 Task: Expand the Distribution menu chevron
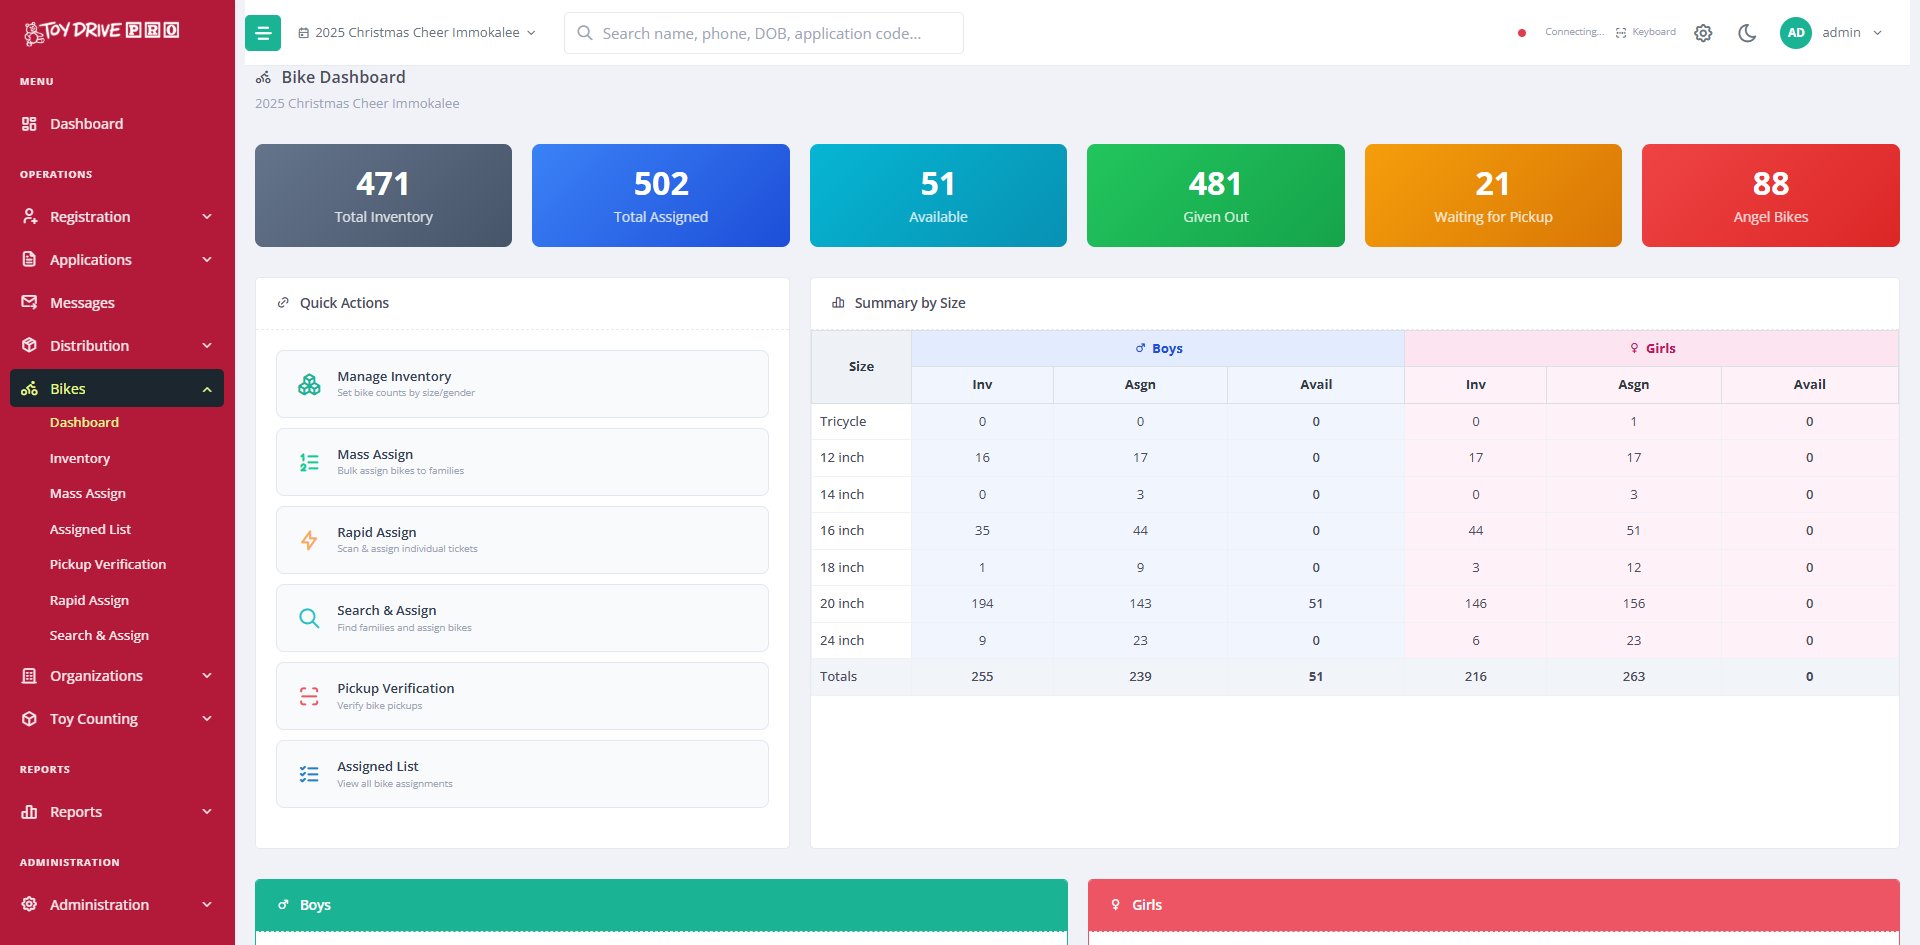click(207, 346)
